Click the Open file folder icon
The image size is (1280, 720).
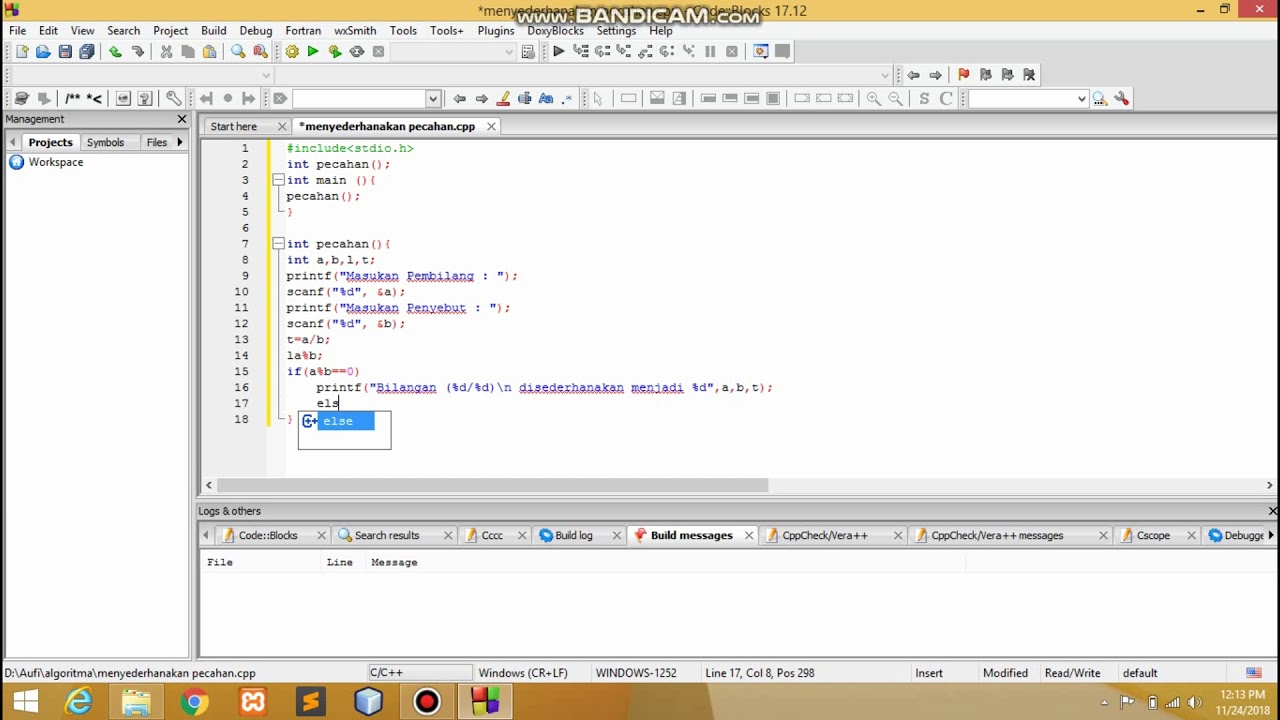pos(43,52)
